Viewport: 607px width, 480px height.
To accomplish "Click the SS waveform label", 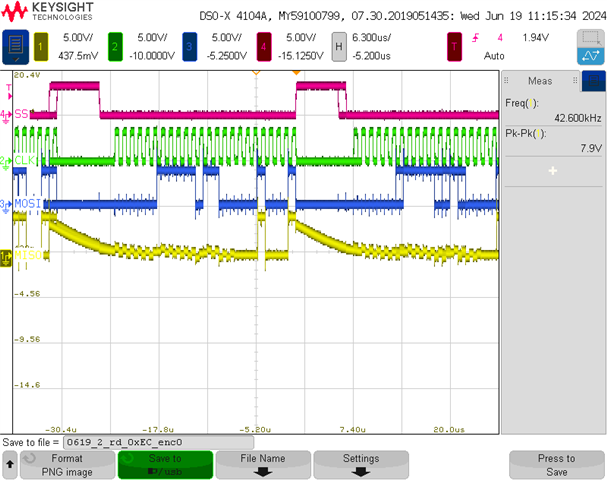I will tap(21, 114).
